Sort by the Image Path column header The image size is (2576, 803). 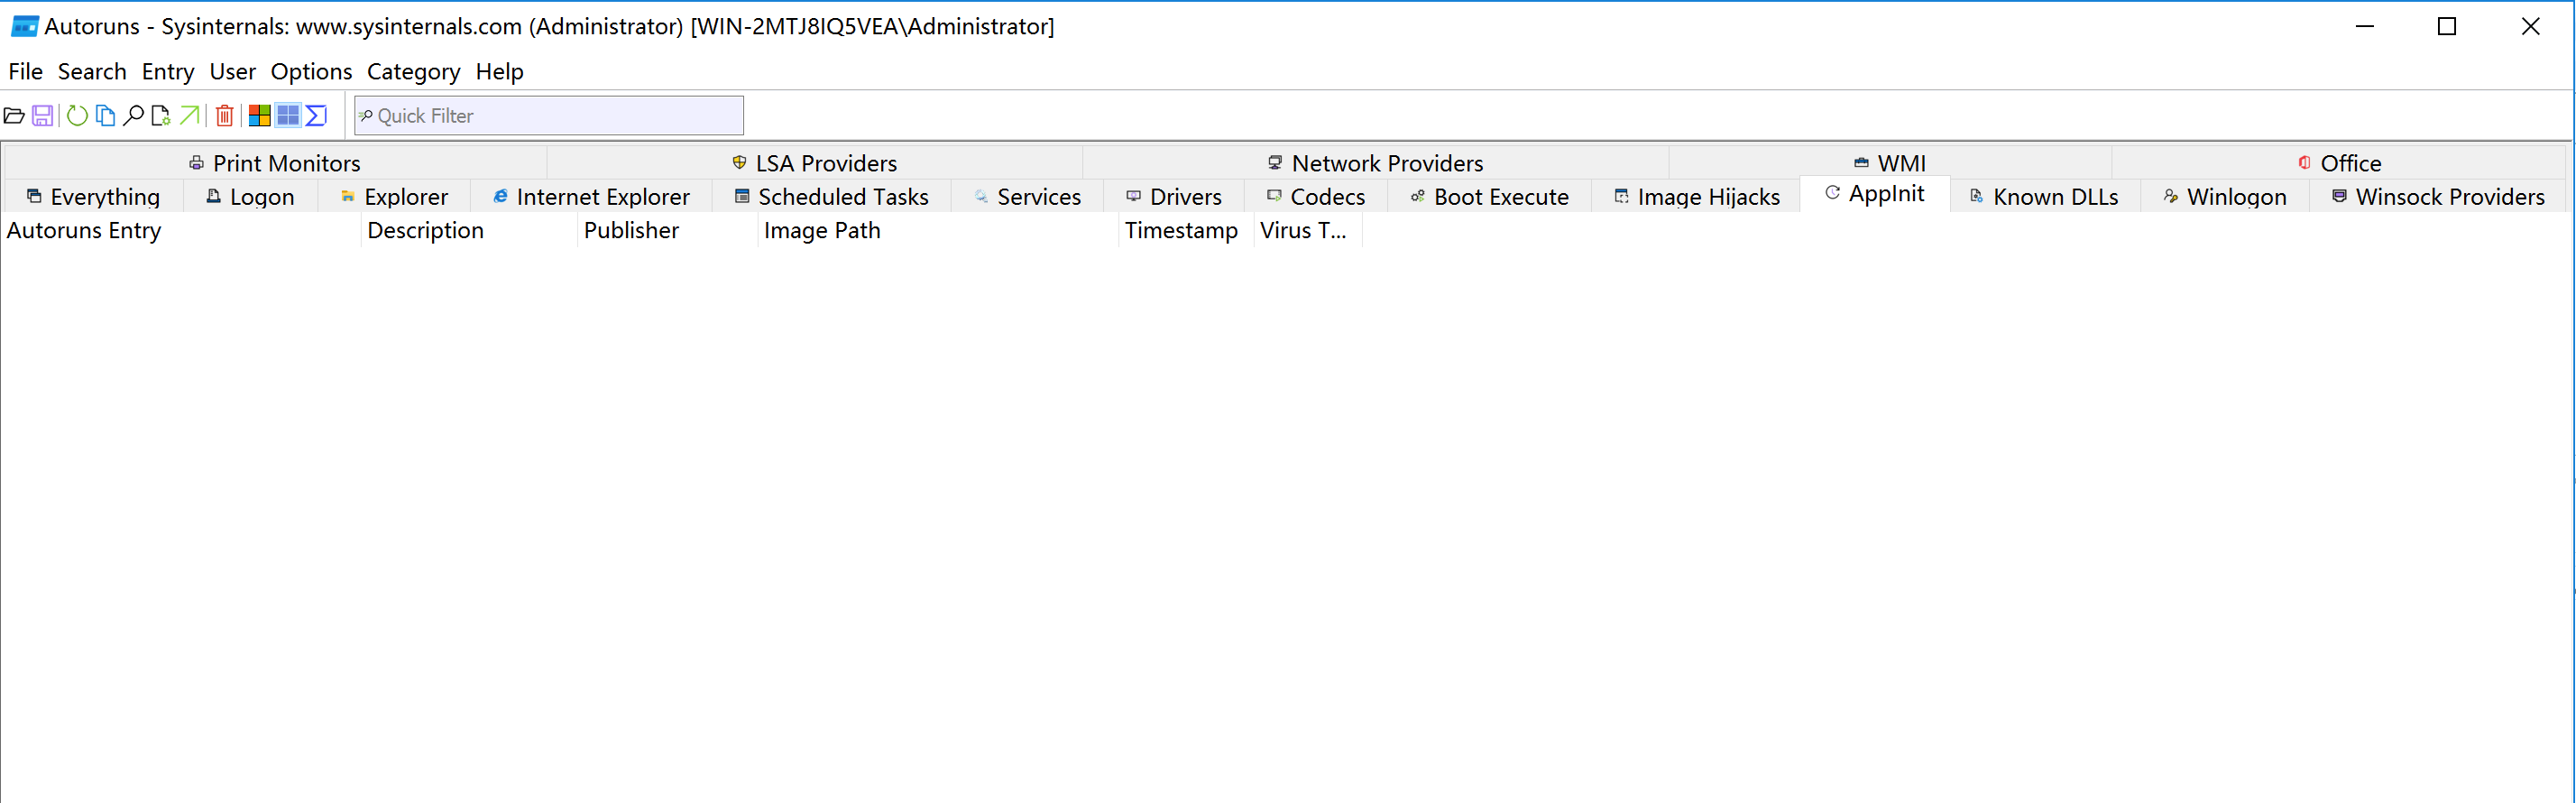tap(822, 231)
